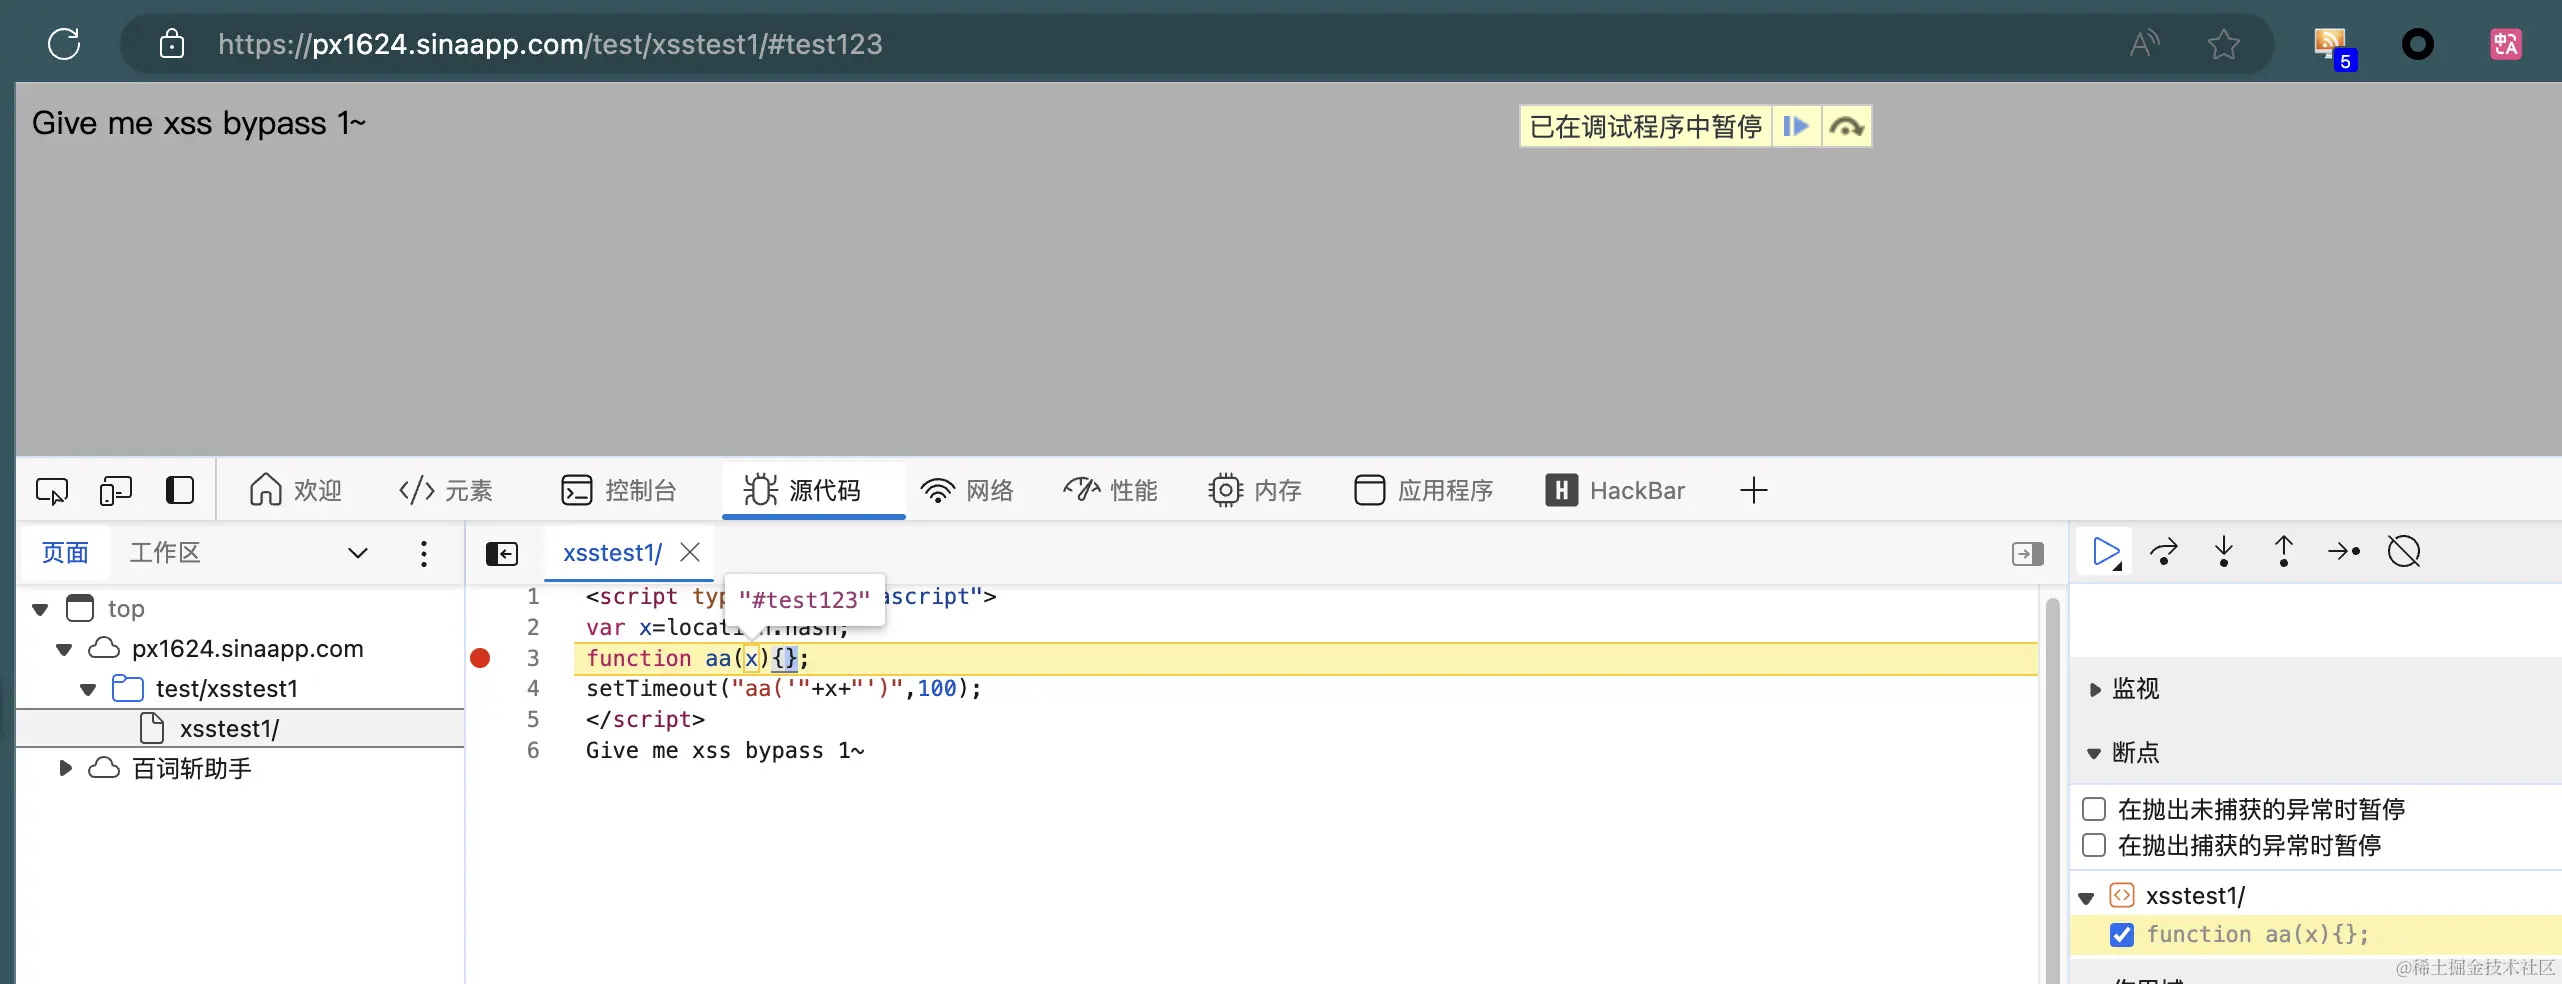Open the extension with blue 5 badge
The width and height of the screenshot is (2562, 984).
(x=2334, y=46)
